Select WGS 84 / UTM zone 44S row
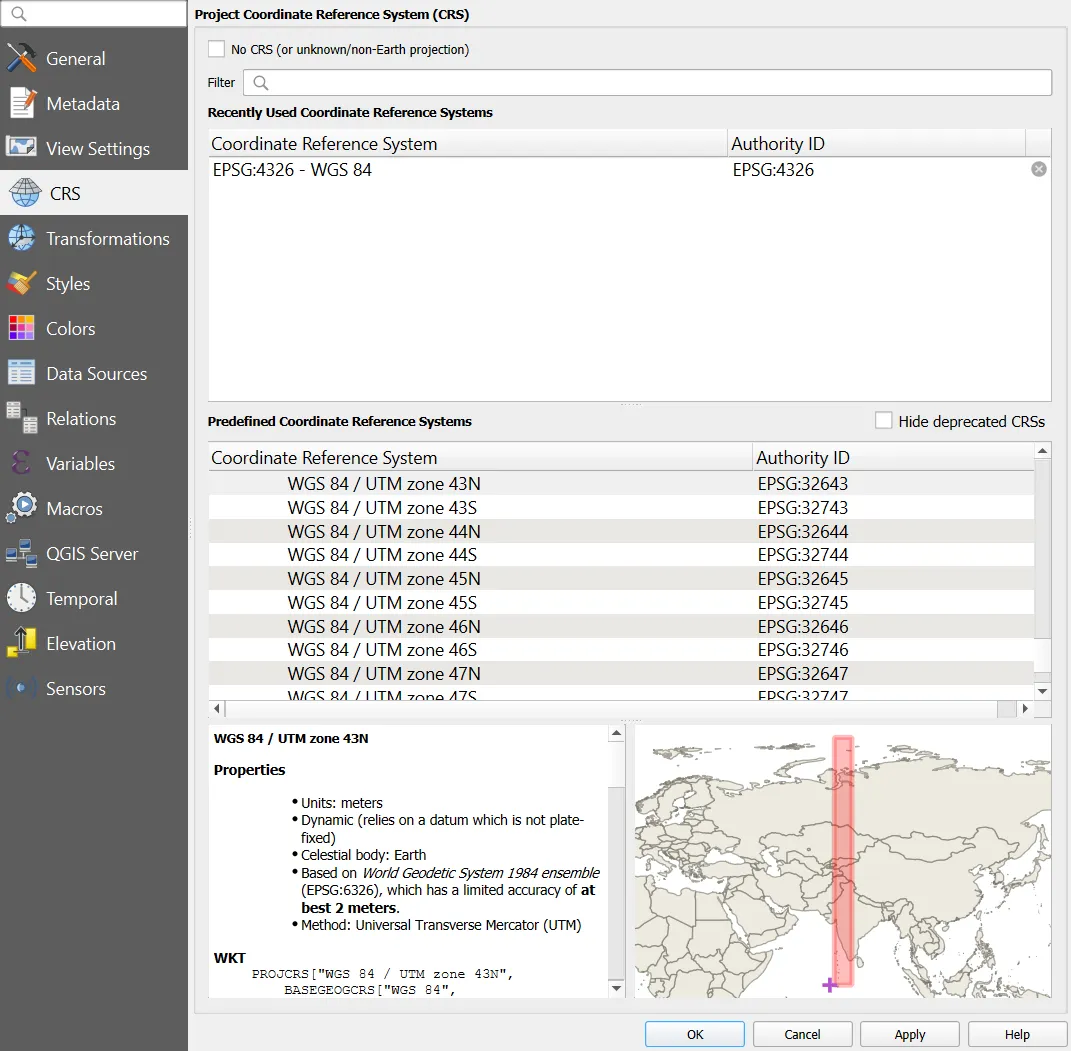 (621, 555)
